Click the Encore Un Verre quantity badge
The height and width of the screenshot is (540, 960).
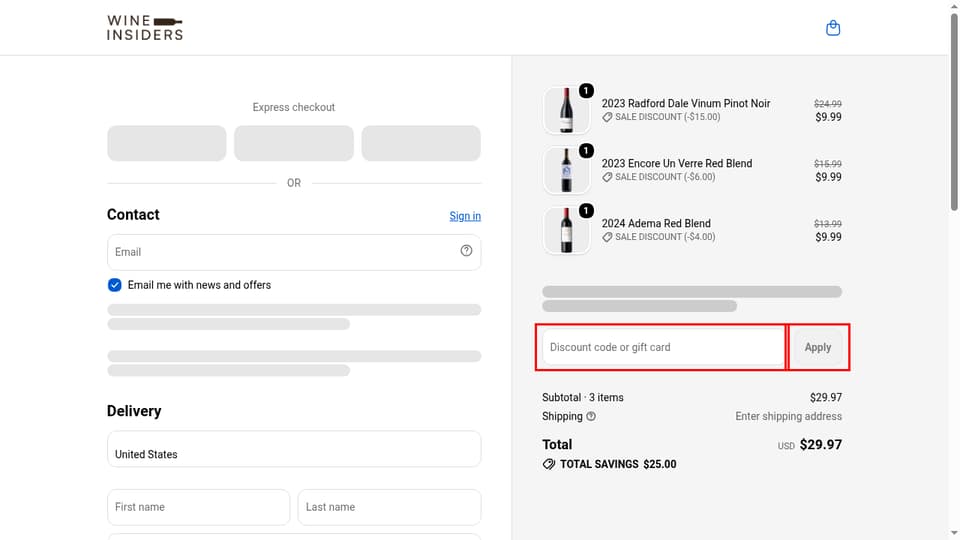[586, 151]
